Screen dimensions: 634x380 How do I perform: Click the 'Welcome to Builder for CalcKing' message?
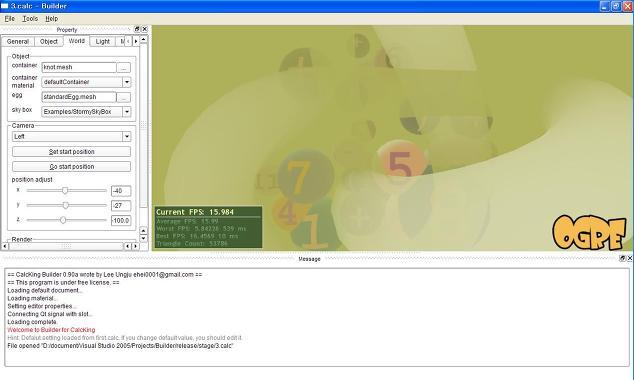(x=51, y=330)
